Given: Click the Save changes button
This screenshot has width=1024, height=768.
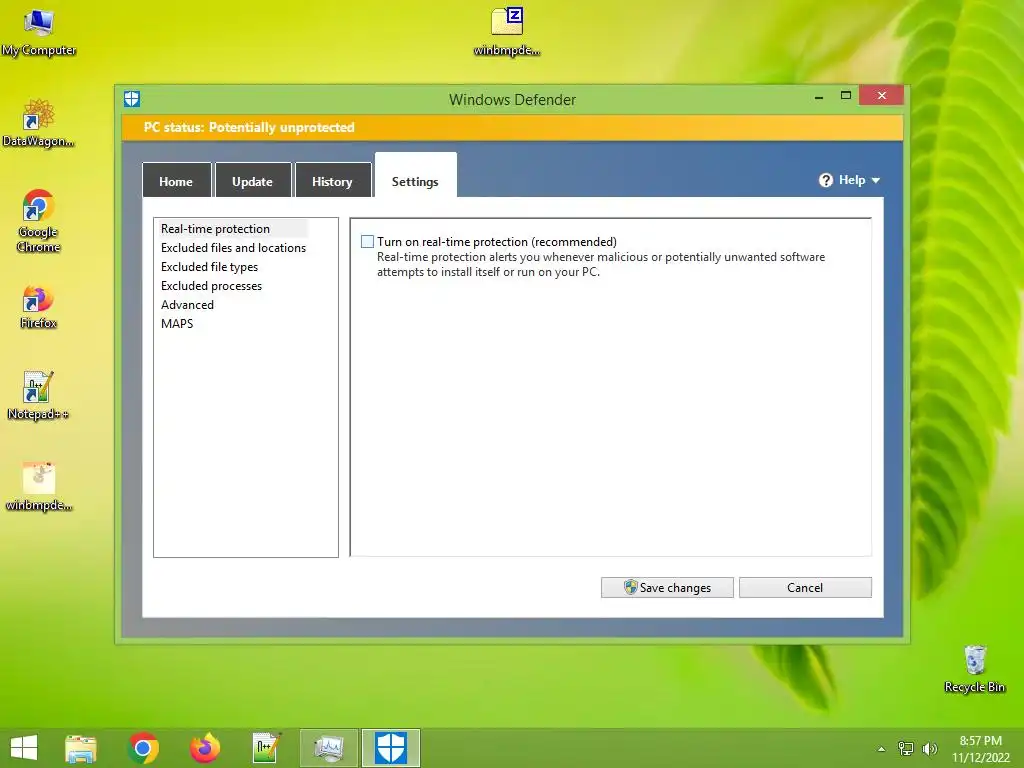Looking at the screenshot, I should tap(667, 587).
